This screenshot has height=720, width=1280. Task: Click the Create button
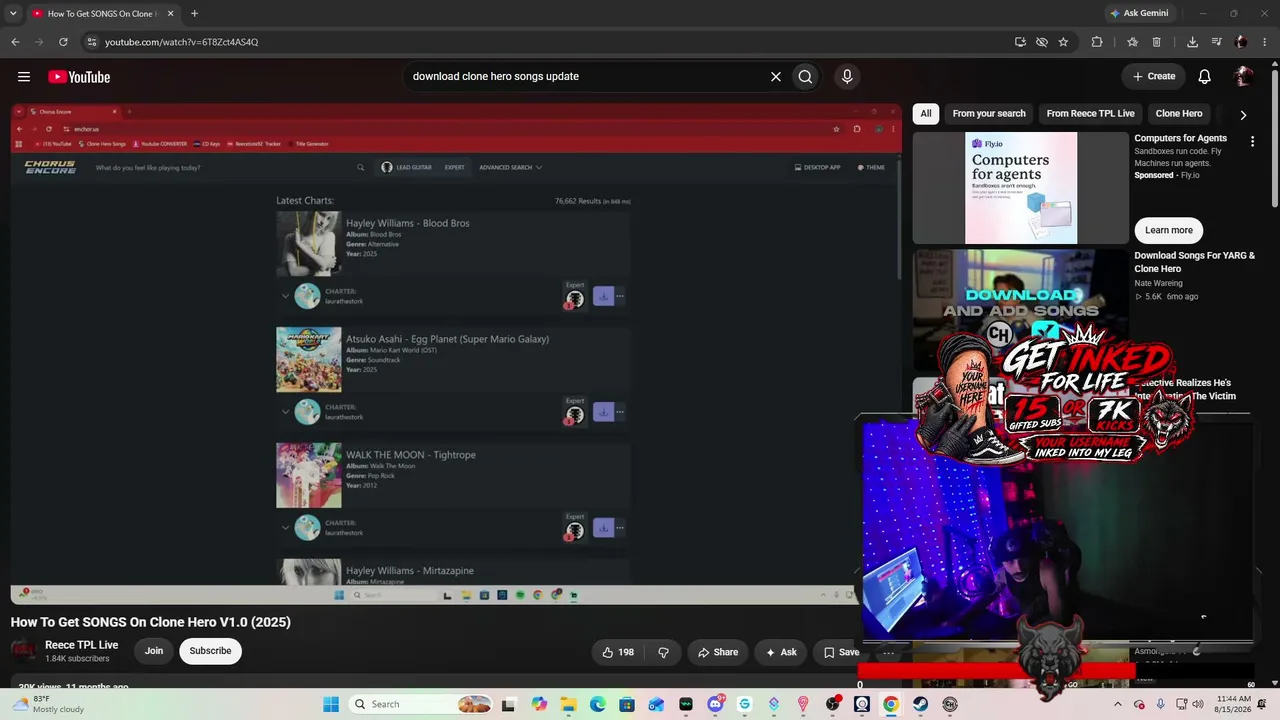1153,76
